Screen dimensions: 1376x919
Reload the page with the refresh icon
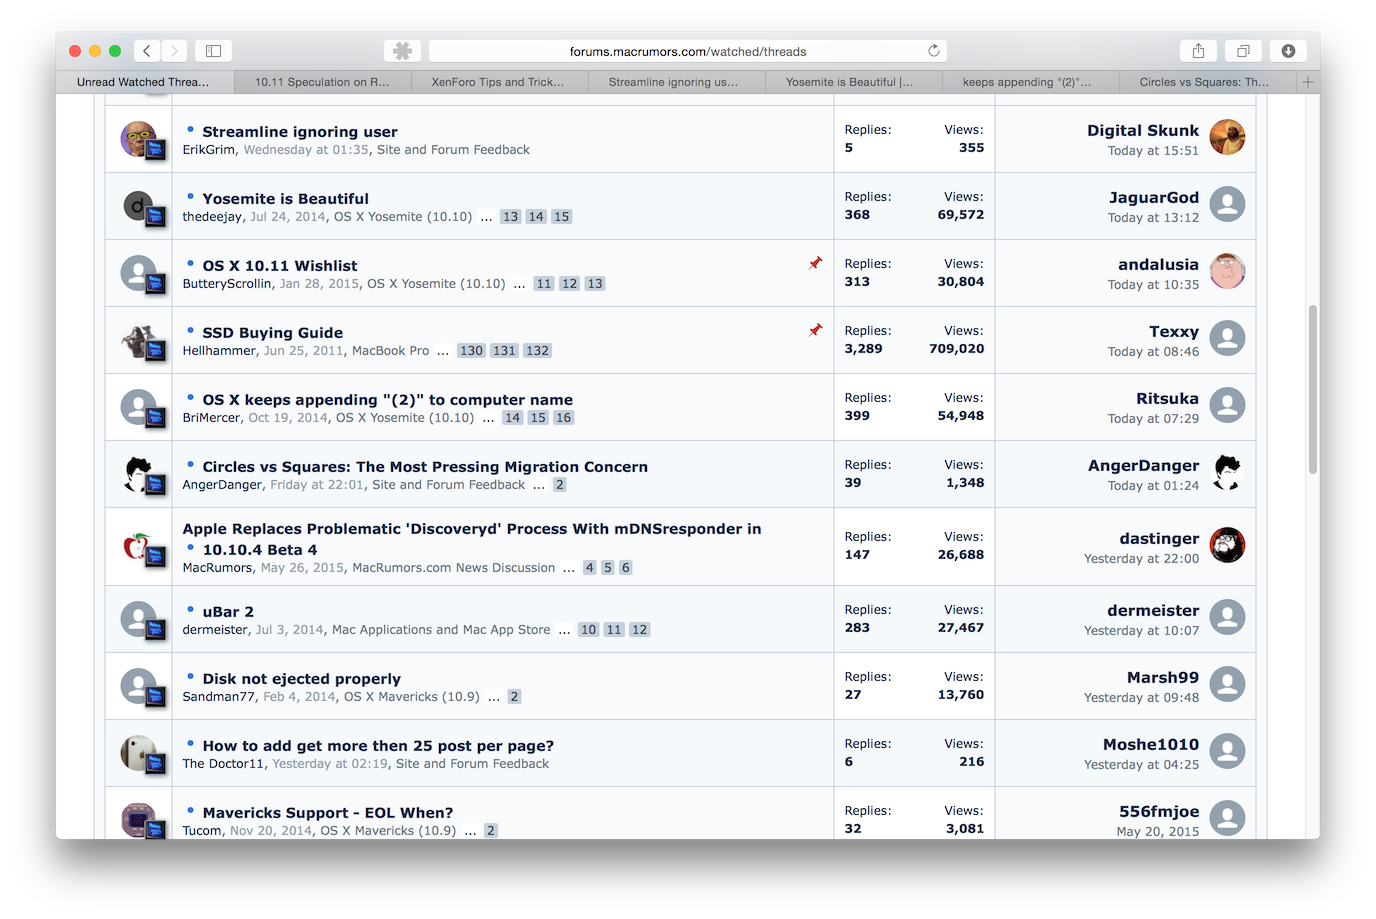934,51
